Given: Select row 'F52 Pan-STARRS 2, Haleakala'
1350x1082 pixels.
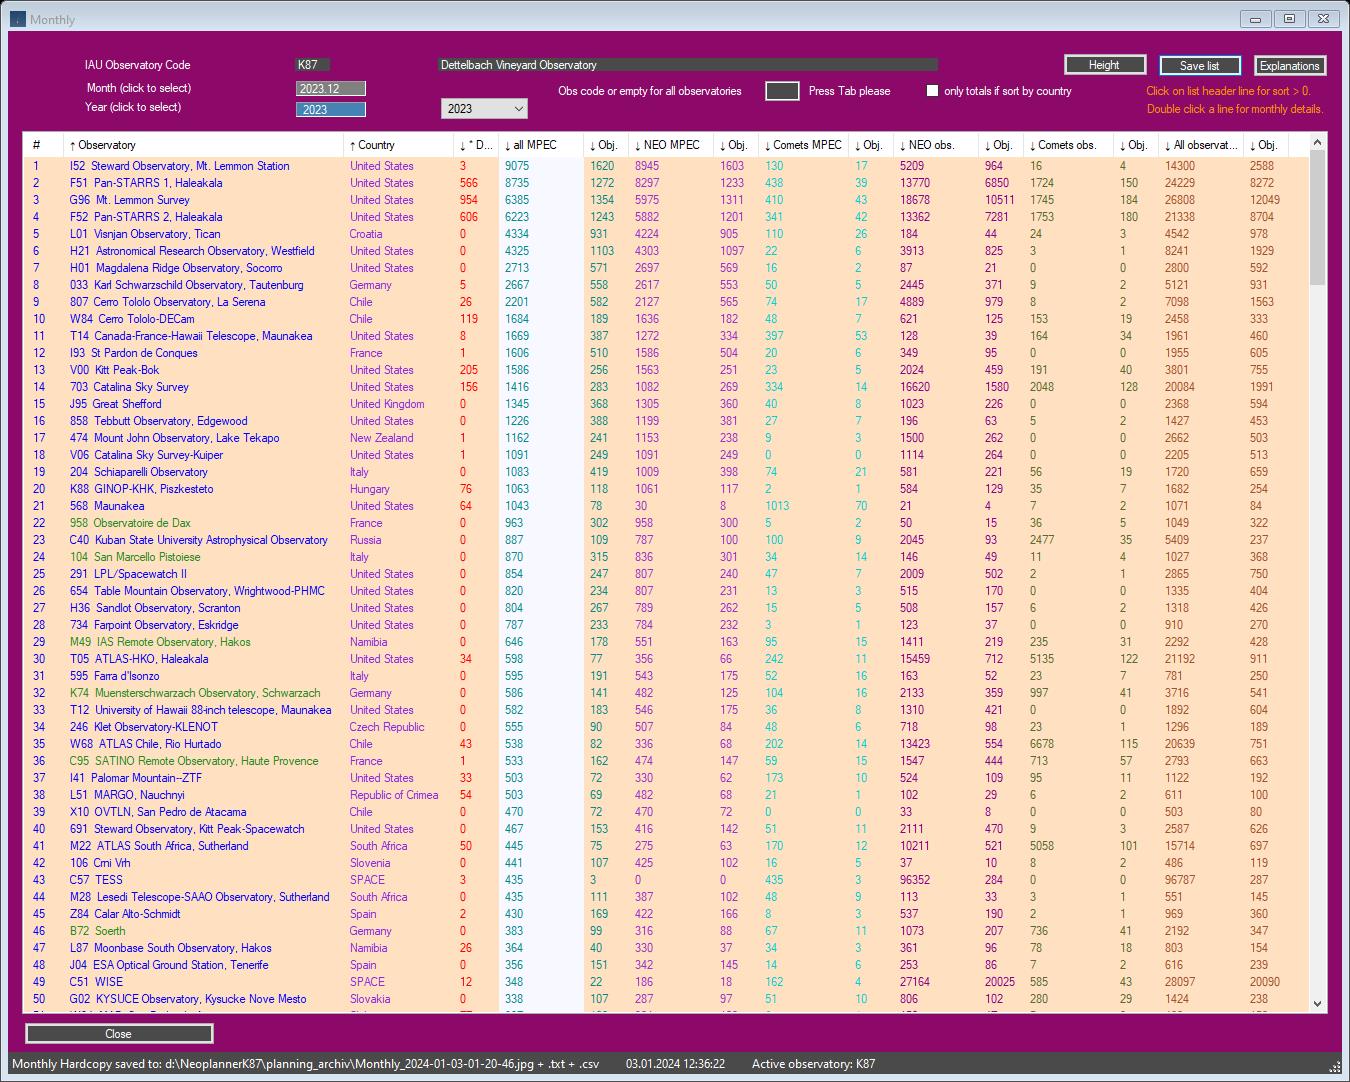Looking at the screenshot, I should [665, 217].
